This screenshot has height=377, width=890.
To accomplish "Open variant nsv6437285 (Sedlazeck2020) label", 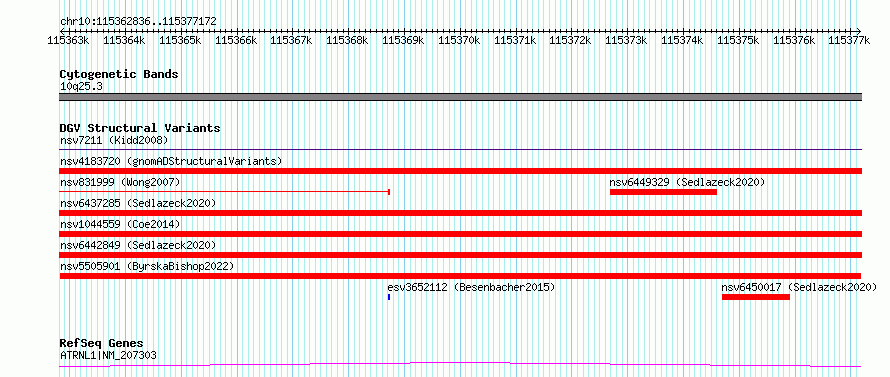I will click(138, 203).
